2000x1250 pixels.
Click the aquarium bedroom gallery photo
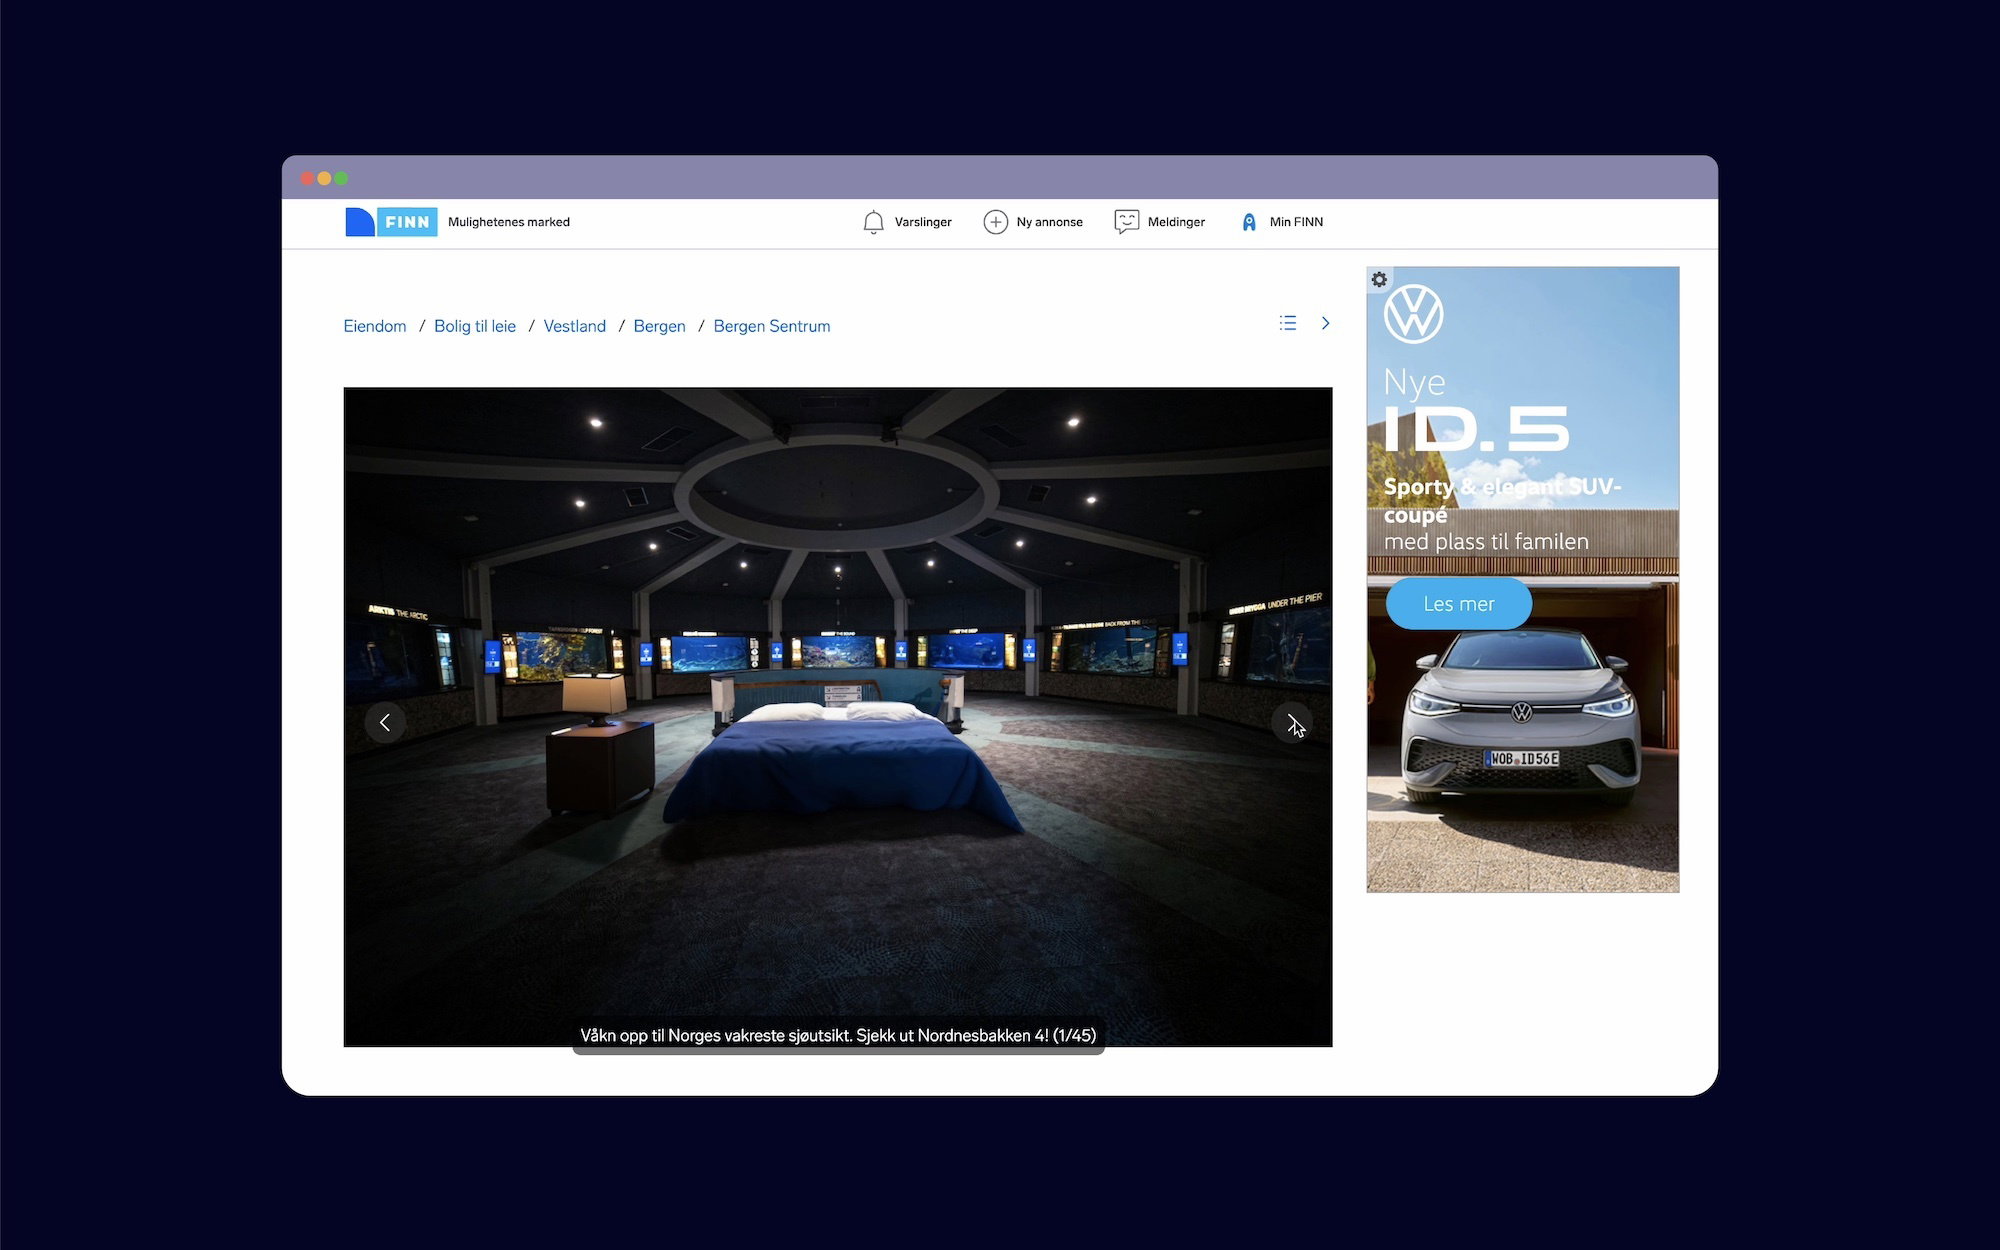[x=838, y=717]
